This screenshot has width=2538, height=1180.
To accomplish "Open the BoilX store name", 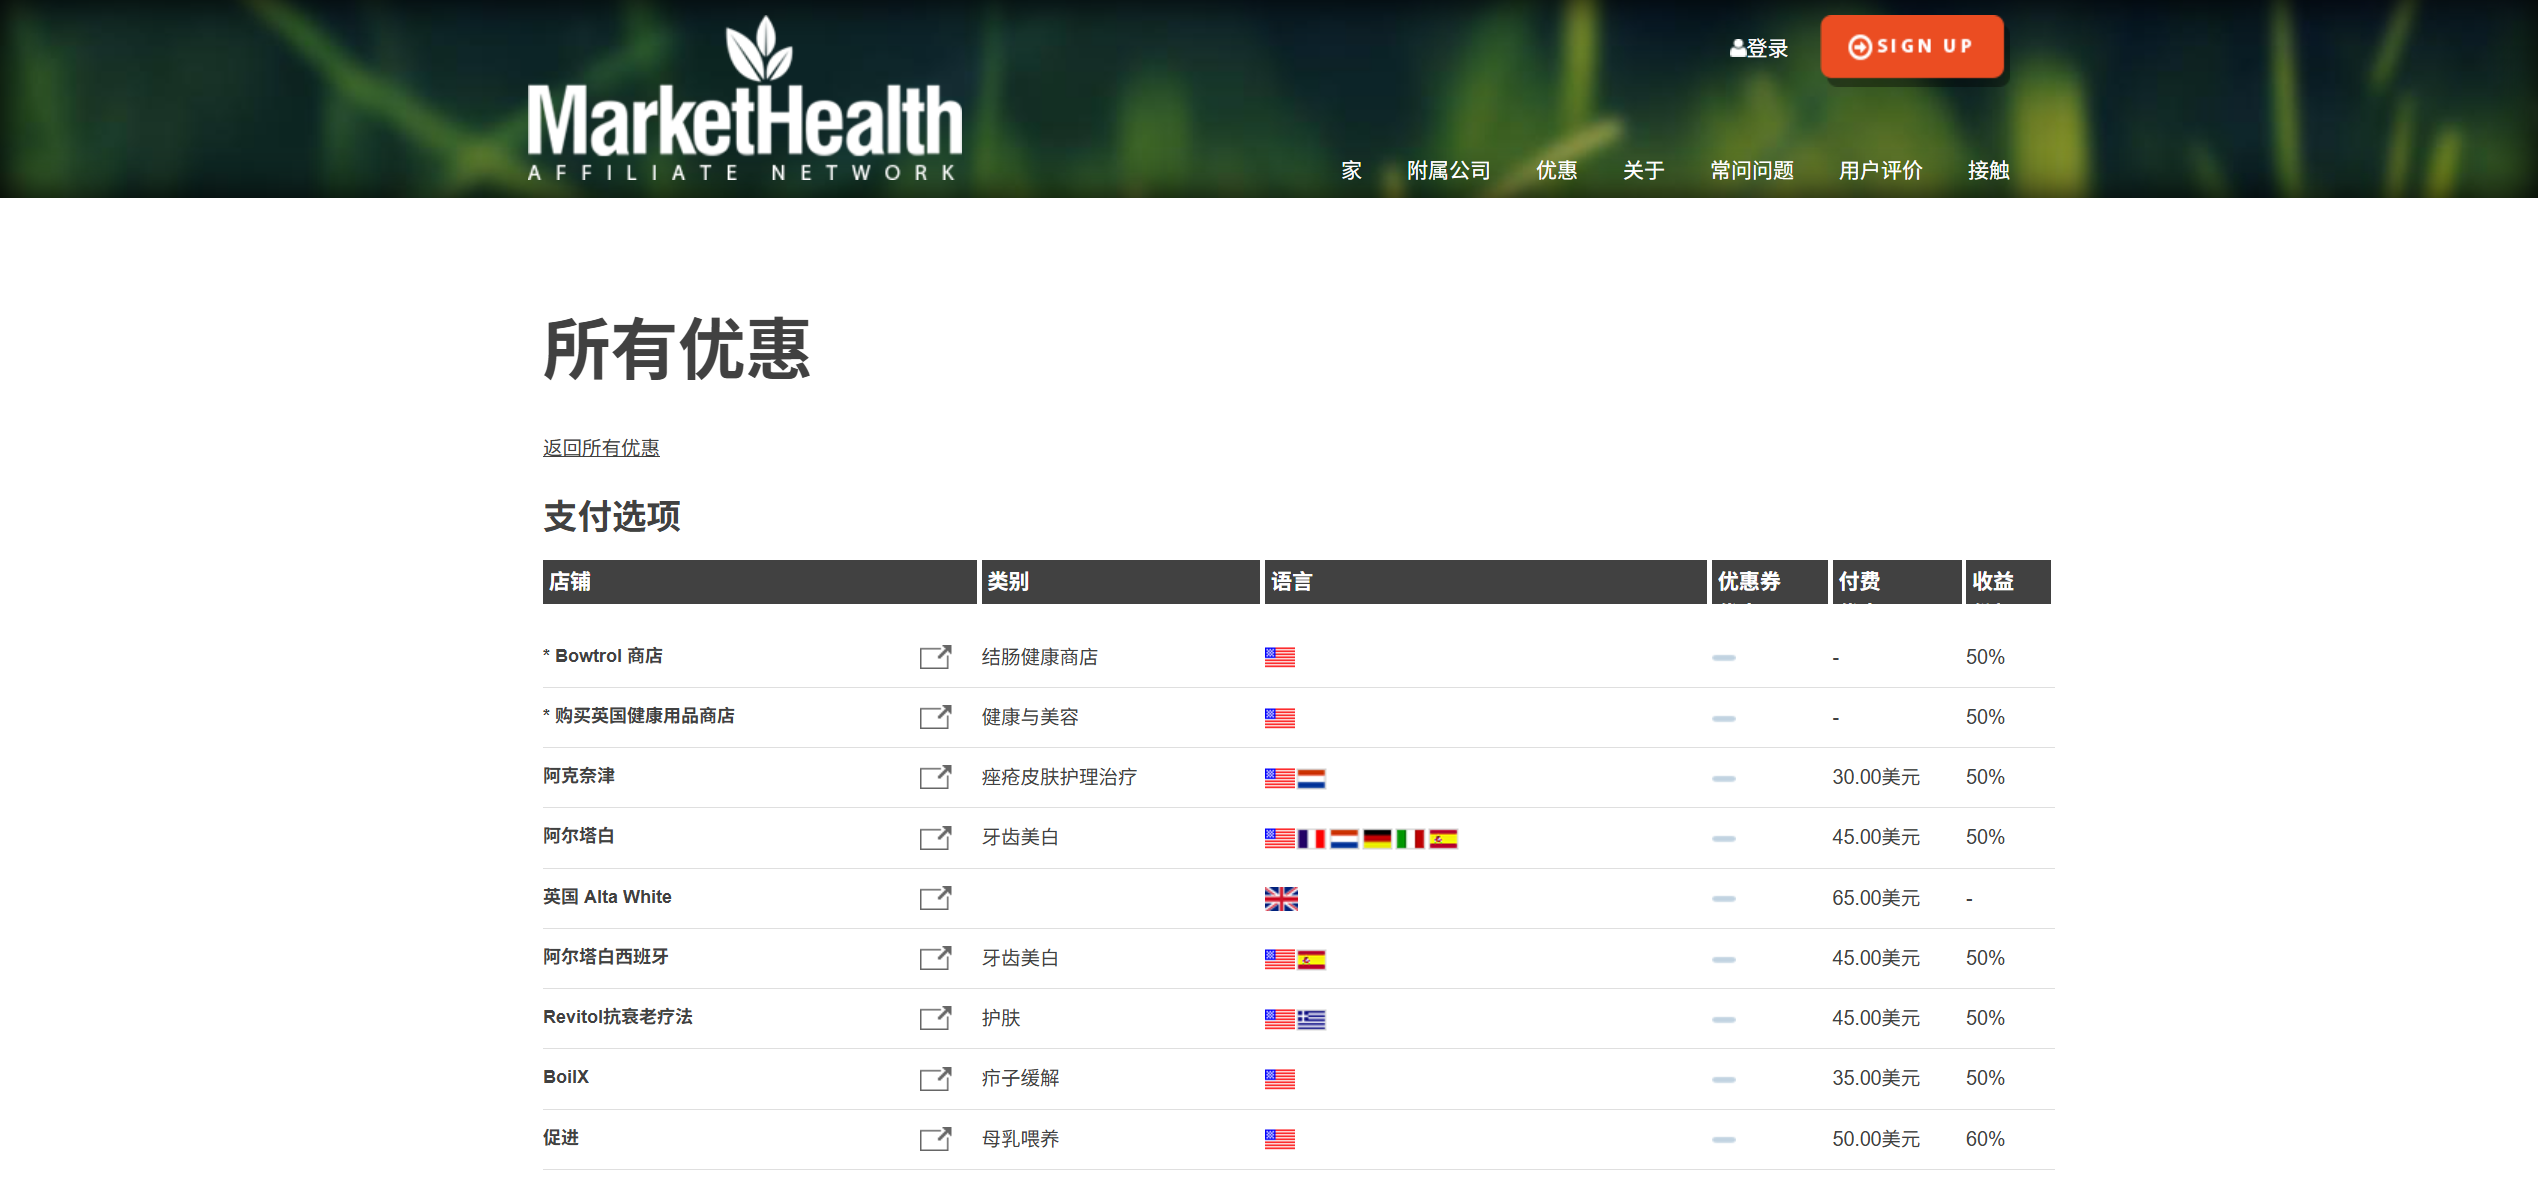I will coord(566,1077).
